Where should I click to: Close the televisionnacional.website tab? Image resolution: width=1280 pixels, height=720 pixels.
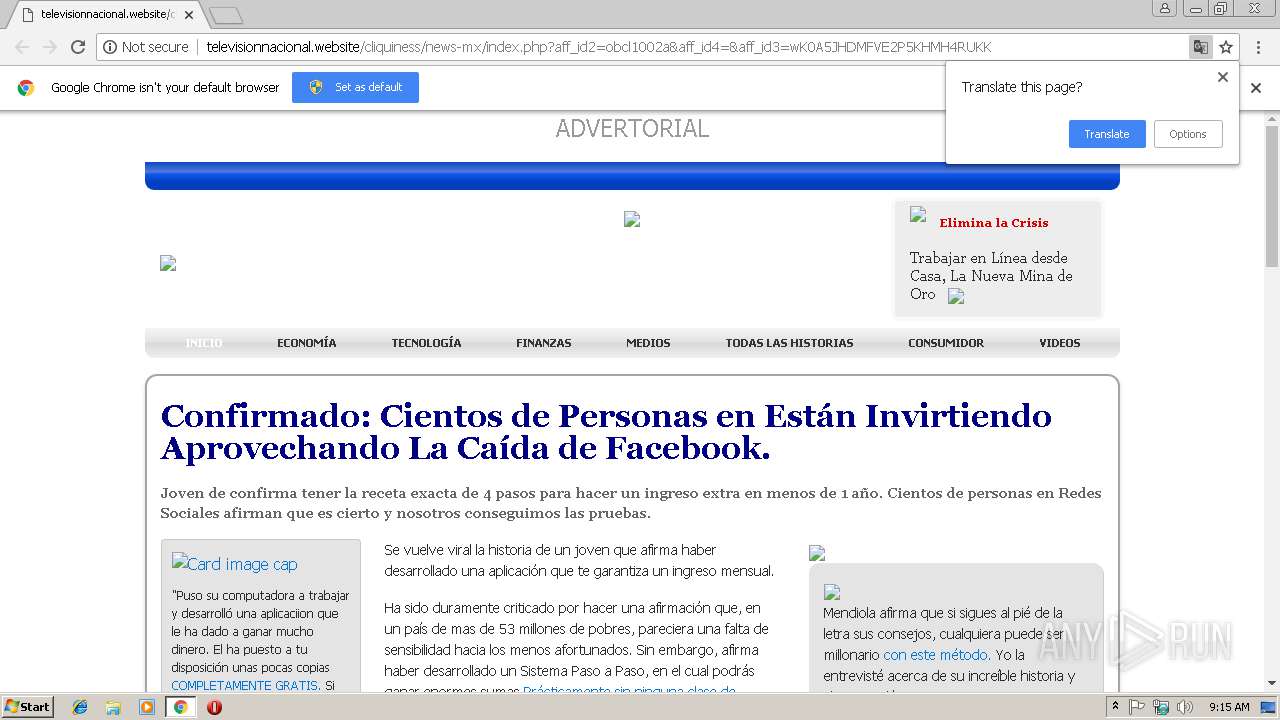pyautogui.click(x=189, y=15)
